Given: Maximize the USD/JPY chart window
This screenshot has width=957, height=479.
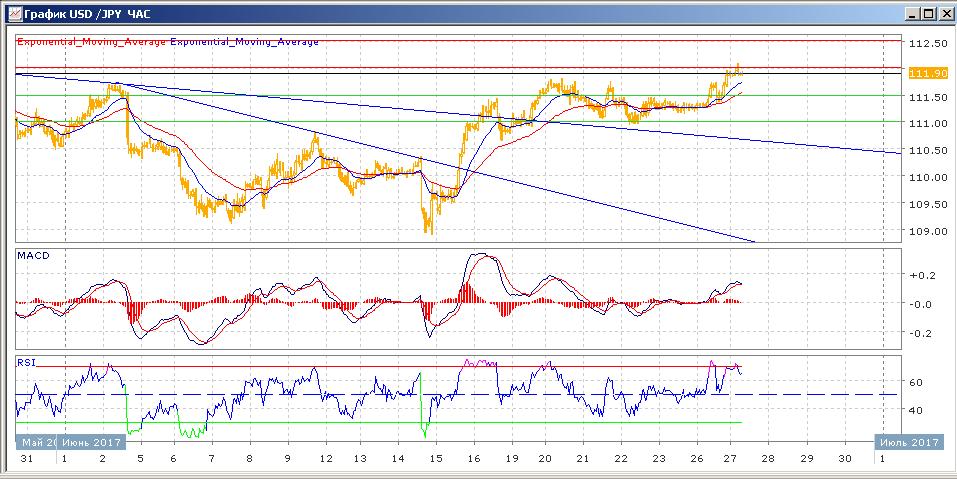Looking at the screenshot, I should point(928,13).
